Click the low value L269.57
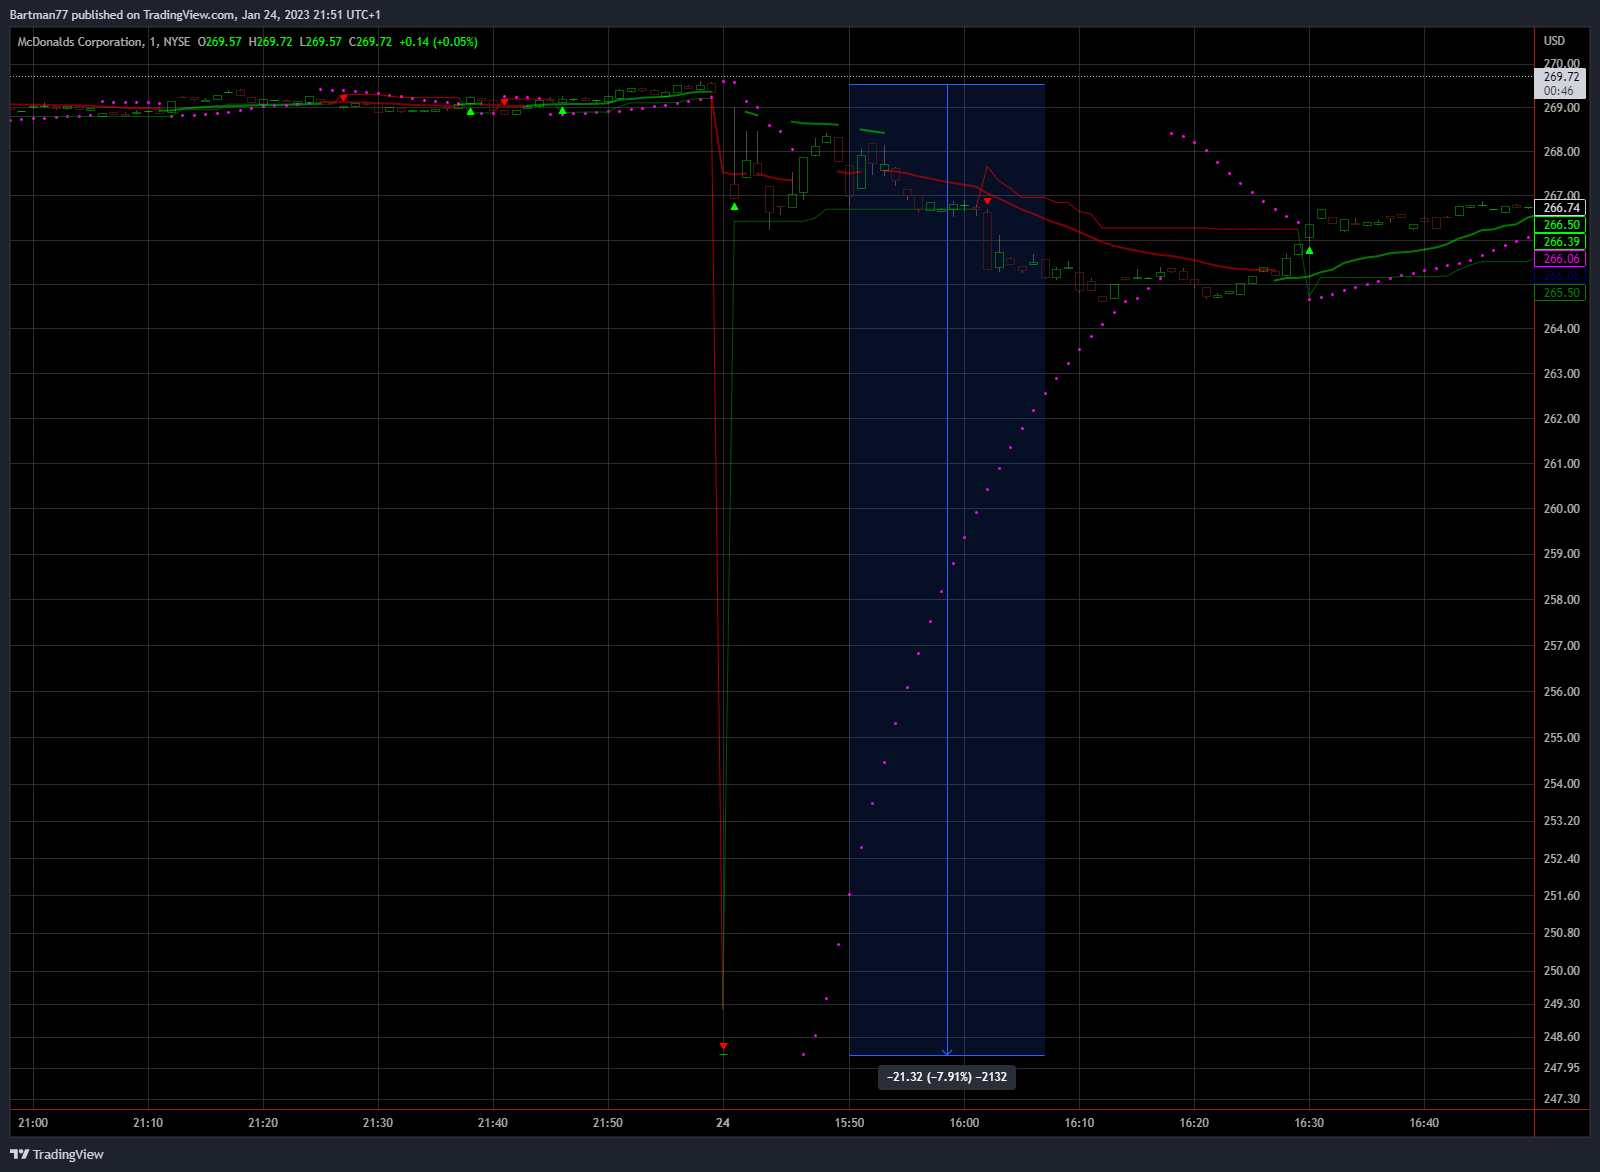This screenshot has width=1600, height=1172. 320,42
